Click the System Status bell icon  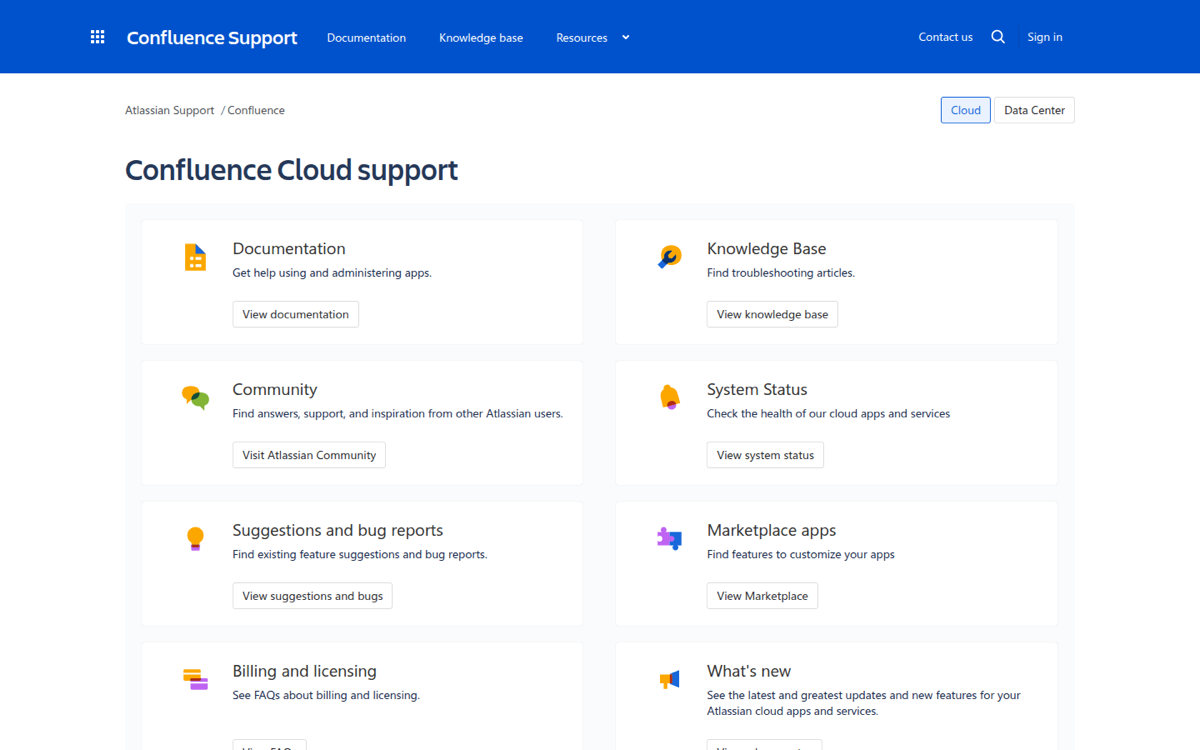pos(669,397)
